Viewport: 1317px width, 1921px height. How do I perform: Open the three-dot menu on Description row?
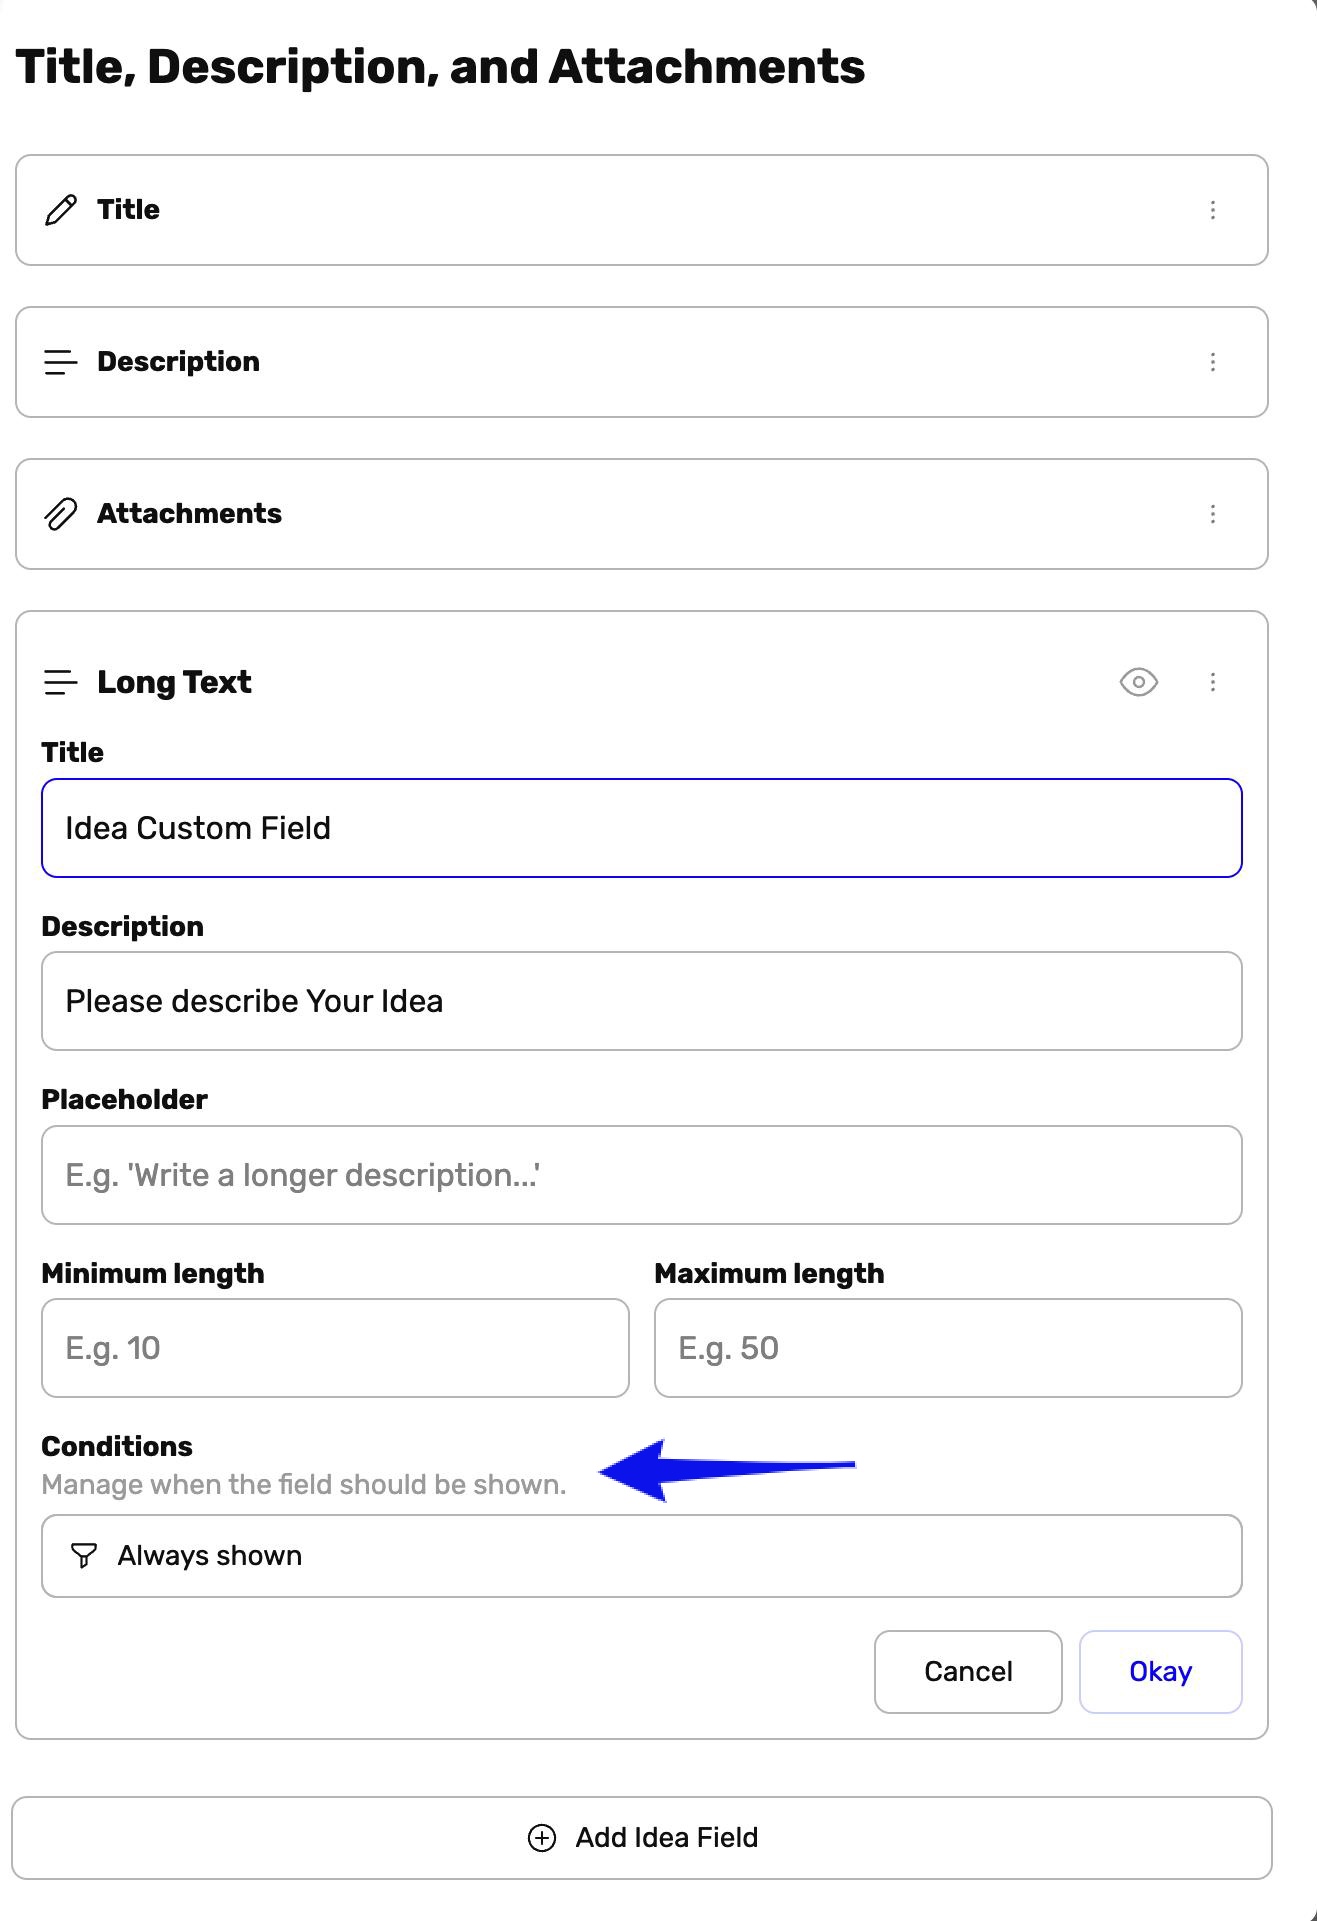tap(1213, 362)
